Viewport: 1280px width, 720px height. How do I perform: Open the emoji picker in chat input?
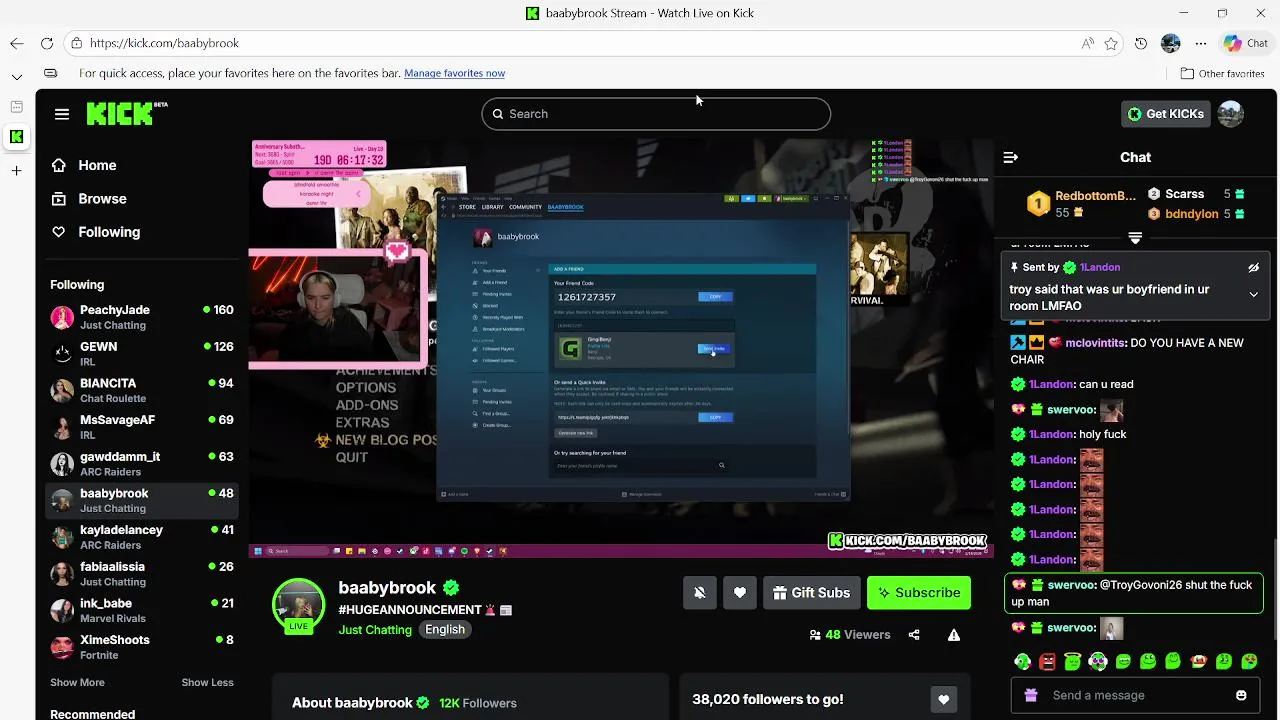click(1241, 695)
